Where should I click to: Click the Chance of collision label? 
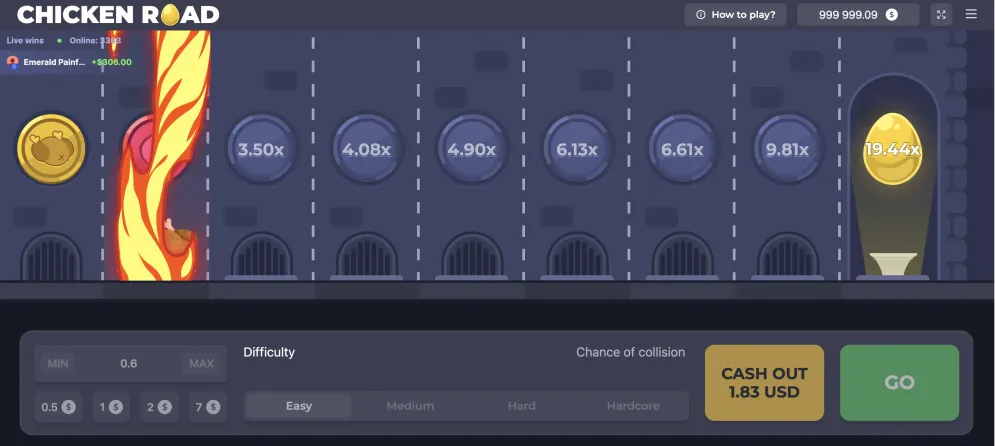tap(630, 352)
